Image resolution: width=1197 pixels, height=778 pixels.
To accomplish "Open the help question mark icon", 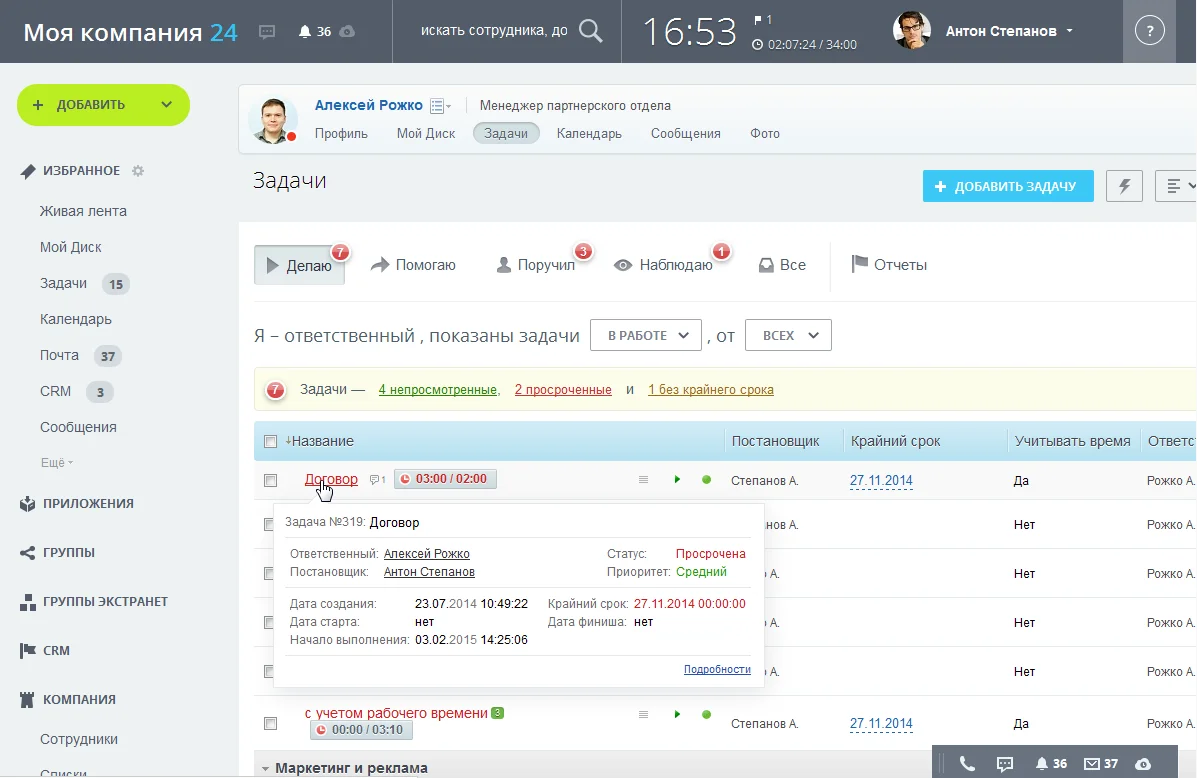I will (1150, 31).
